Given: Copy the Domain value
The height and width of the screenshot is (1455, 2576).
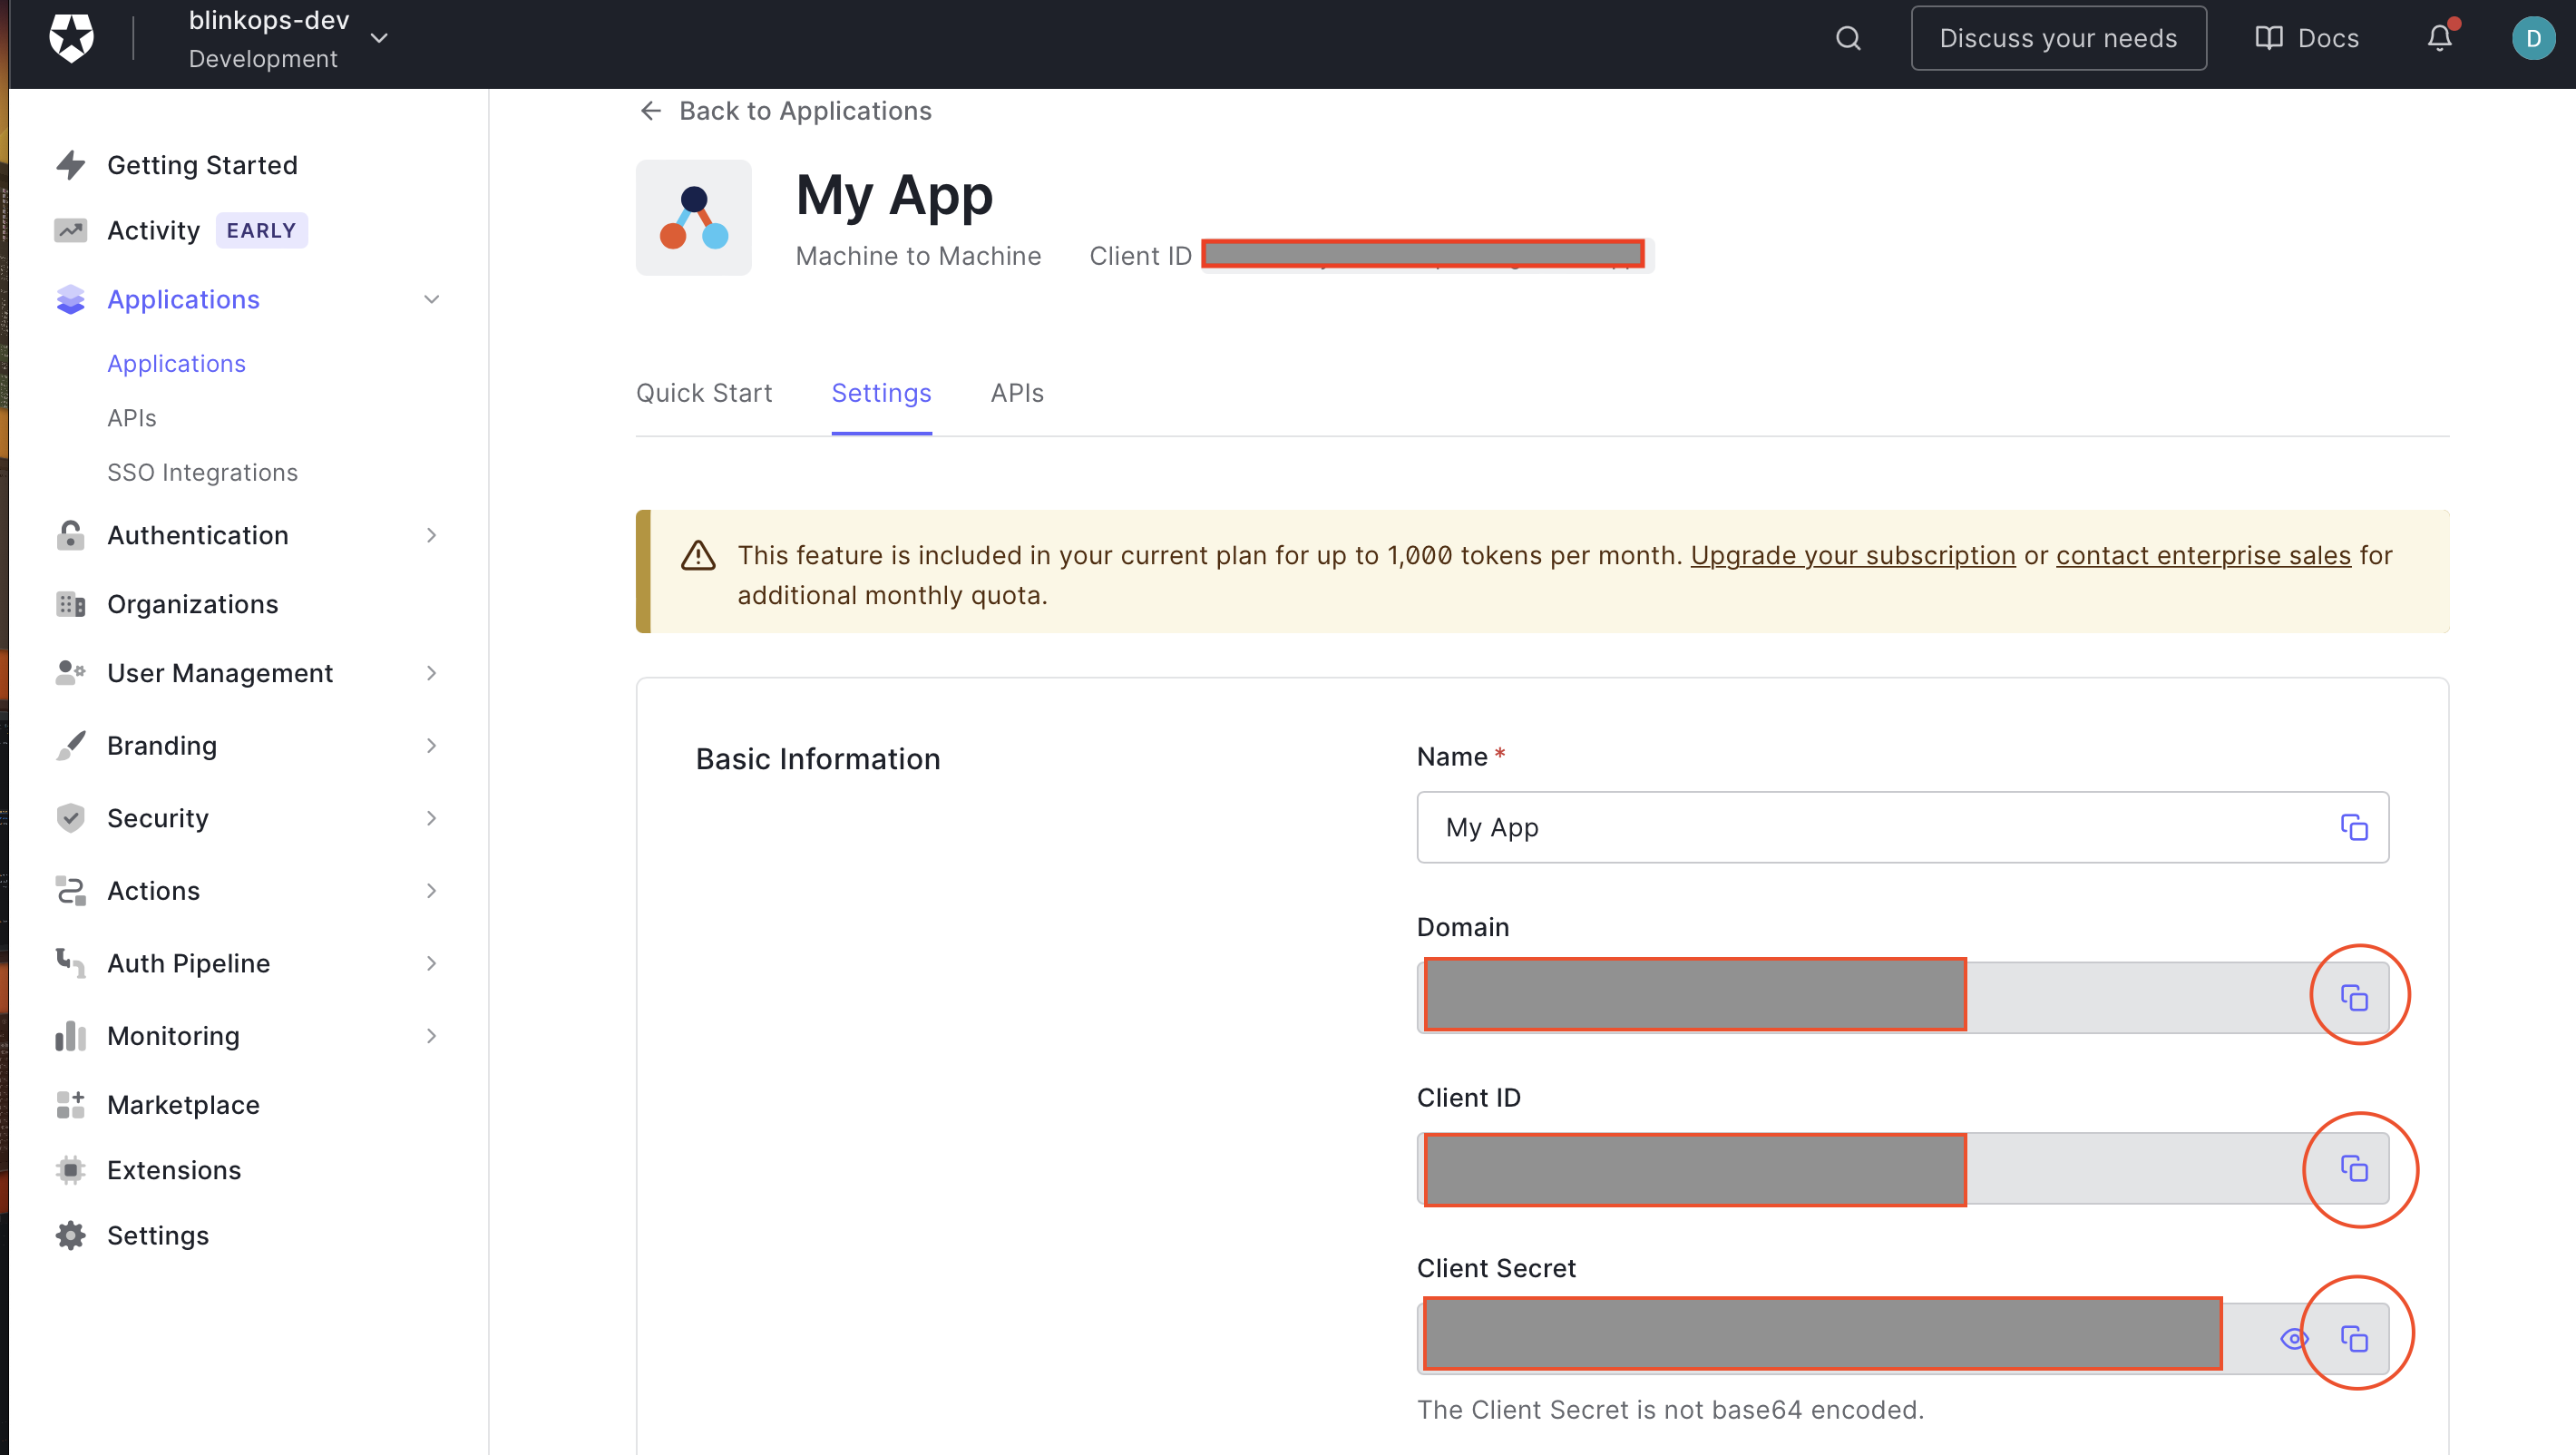Looking at the screenshot, I should click(x=2354, y=996).
